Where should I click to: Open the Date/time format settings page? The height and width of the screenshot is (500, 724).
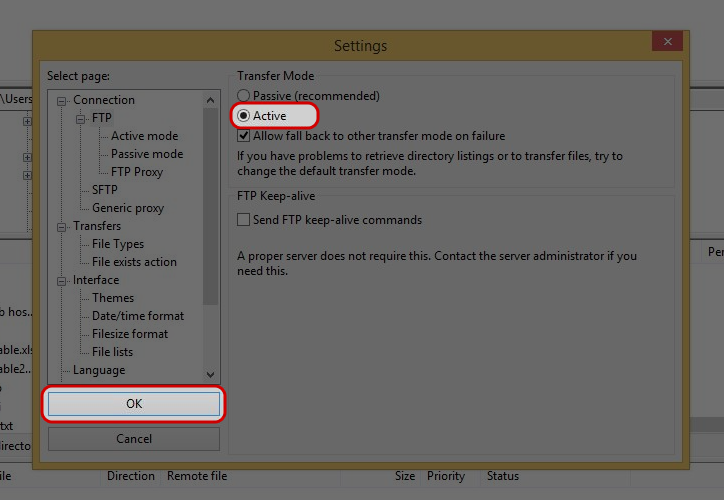point(138,316)
